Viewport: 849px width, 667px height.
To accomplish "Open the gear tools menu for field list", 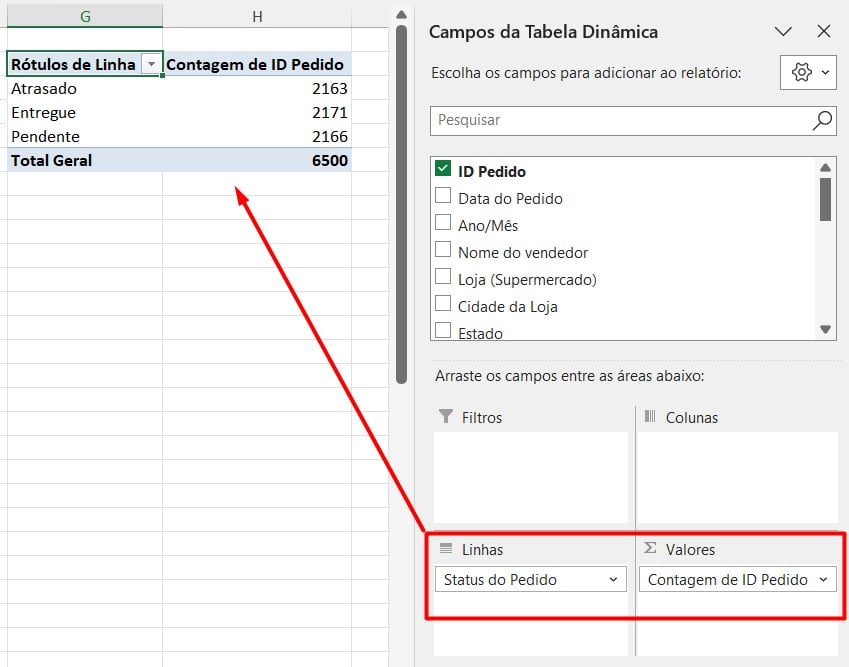I will (808, 73).
